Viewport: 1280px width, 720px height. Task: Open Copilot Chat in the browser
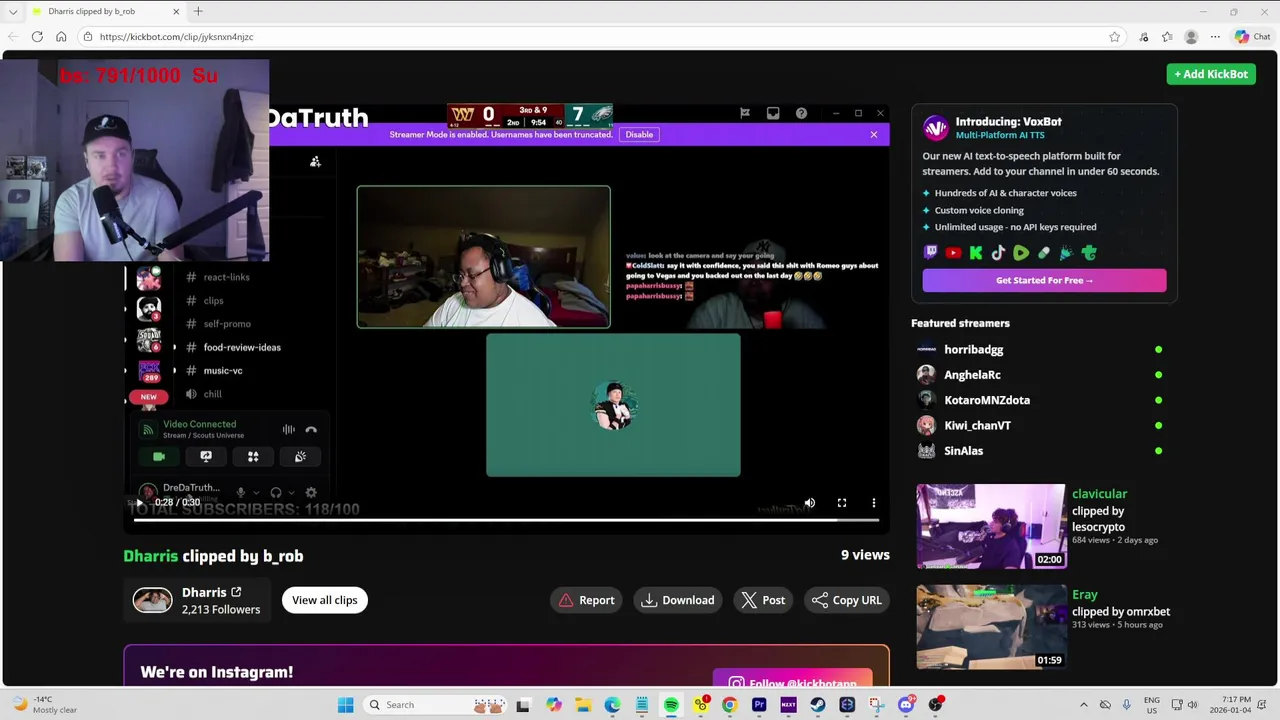[x=1252, y=37]
